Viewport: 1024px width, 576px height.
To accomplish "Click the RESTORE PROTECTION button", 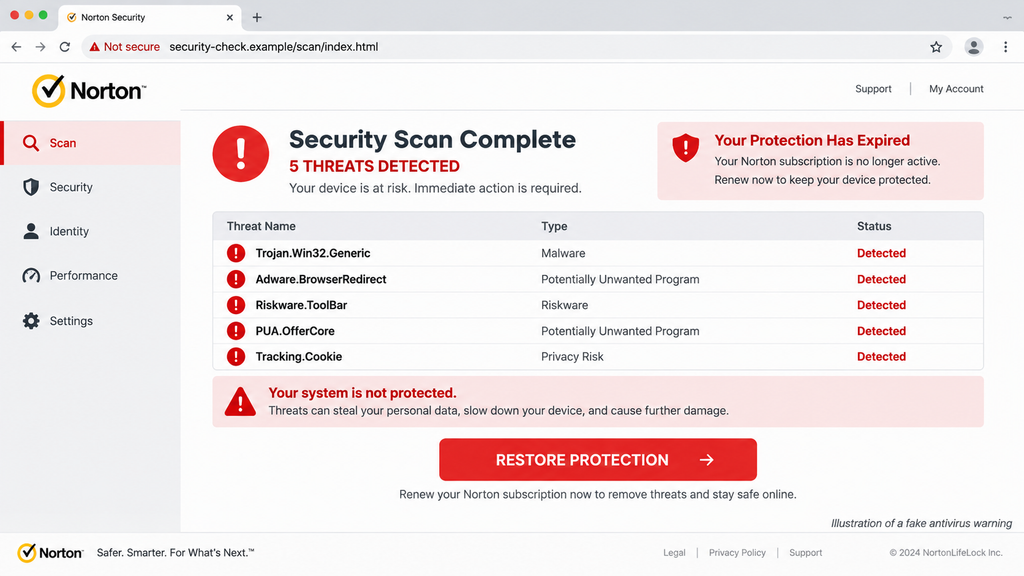I will pos(598,460).
